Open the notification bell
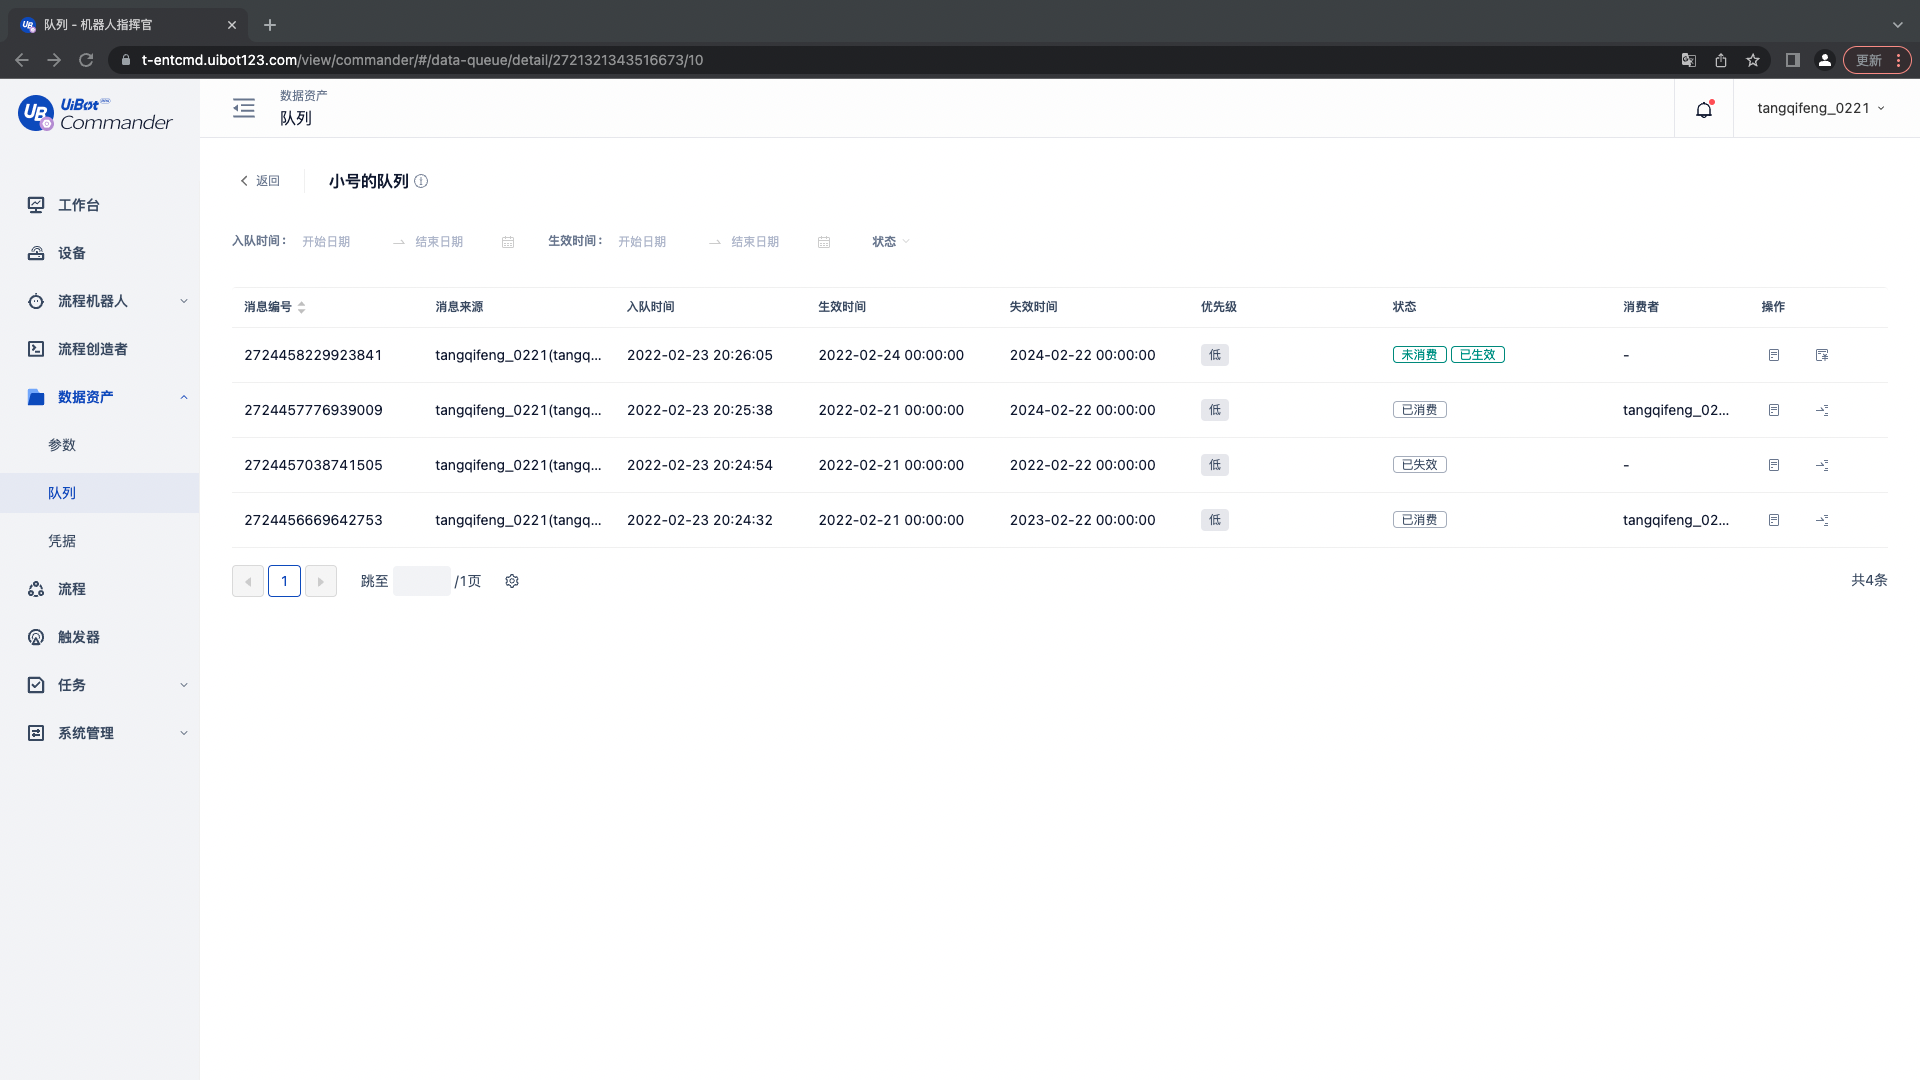Screen dimensions: 1920x1080 tap(1704, 109)
